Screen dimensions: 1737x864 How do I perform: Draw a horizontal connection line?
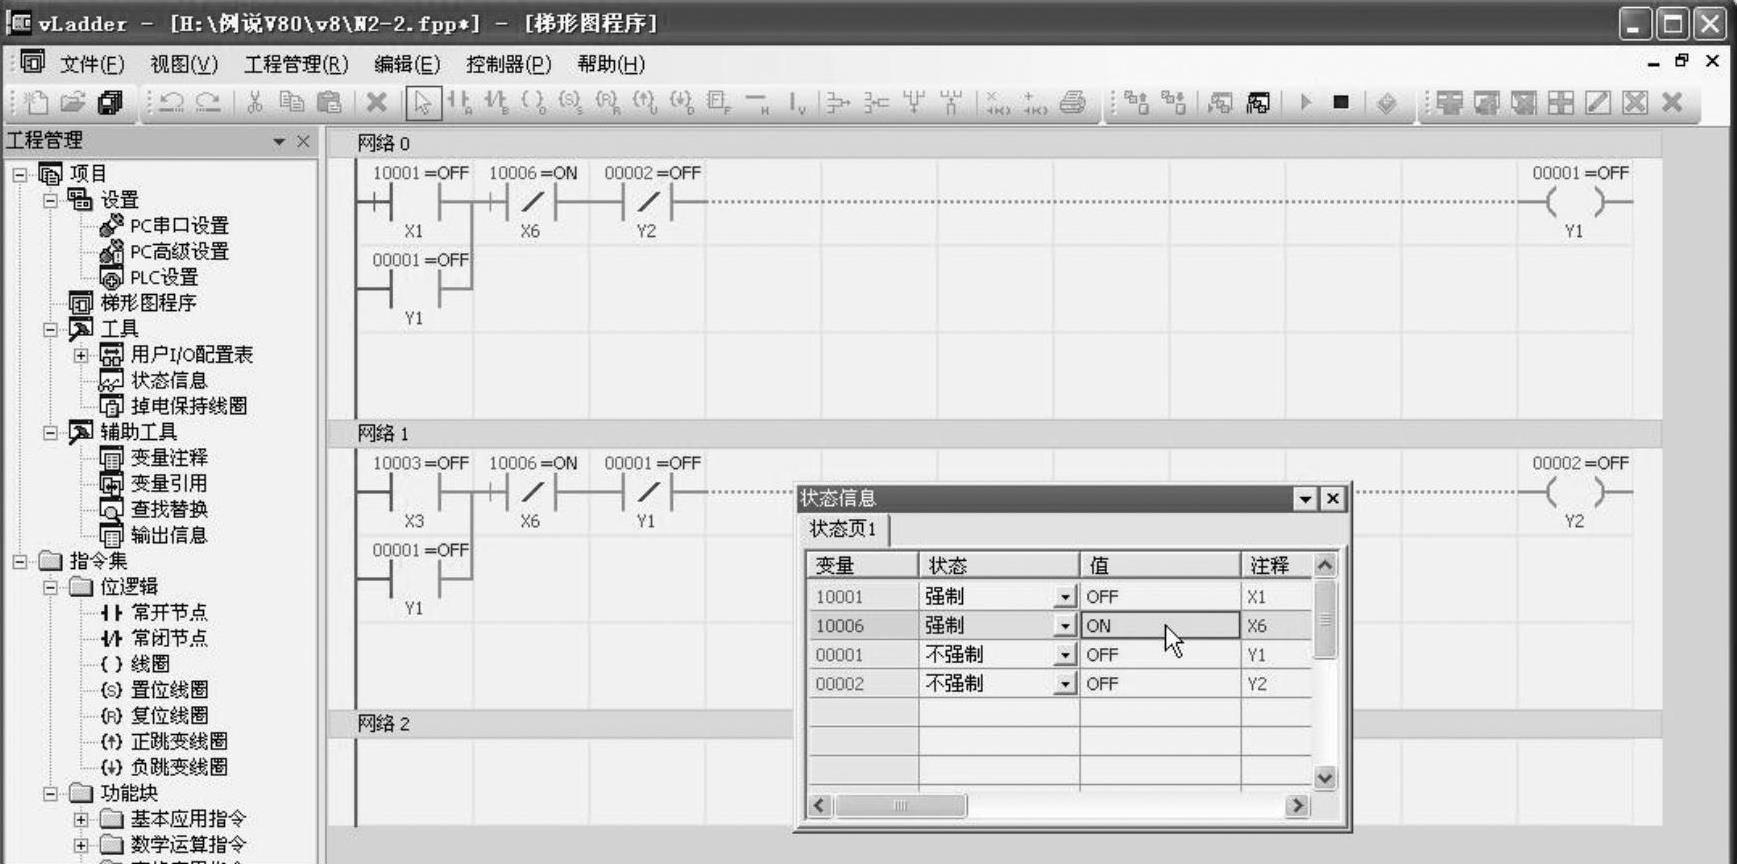click(x=757, y=102)
